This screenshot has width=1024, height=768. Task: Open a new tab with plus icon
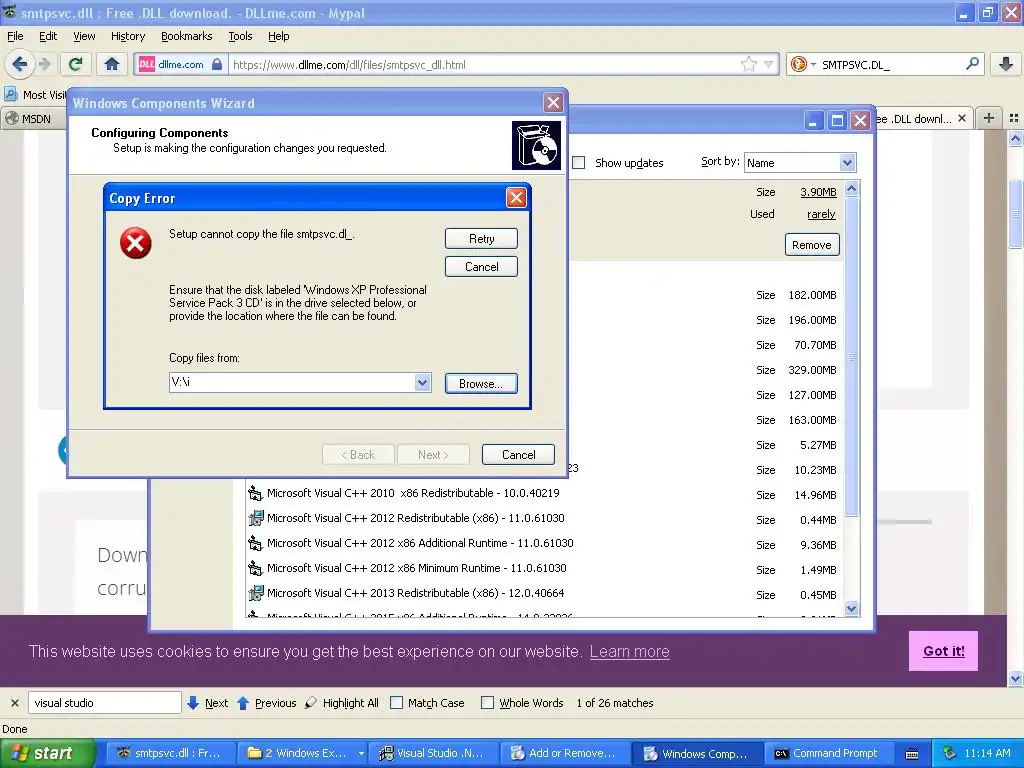click(x=989, y=118)
